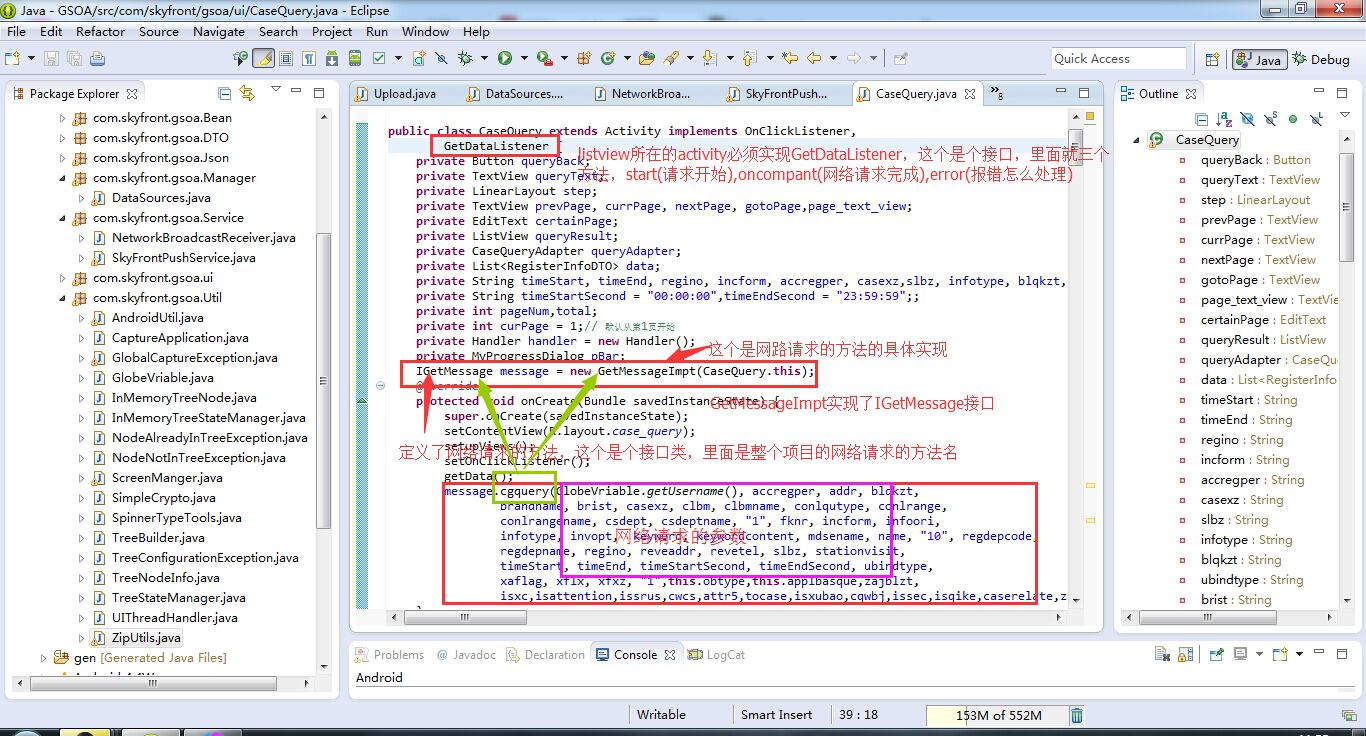The image size is (1366, 736).
Task: Click the Back navigation arrow icon
Action: tap(814, 58)
